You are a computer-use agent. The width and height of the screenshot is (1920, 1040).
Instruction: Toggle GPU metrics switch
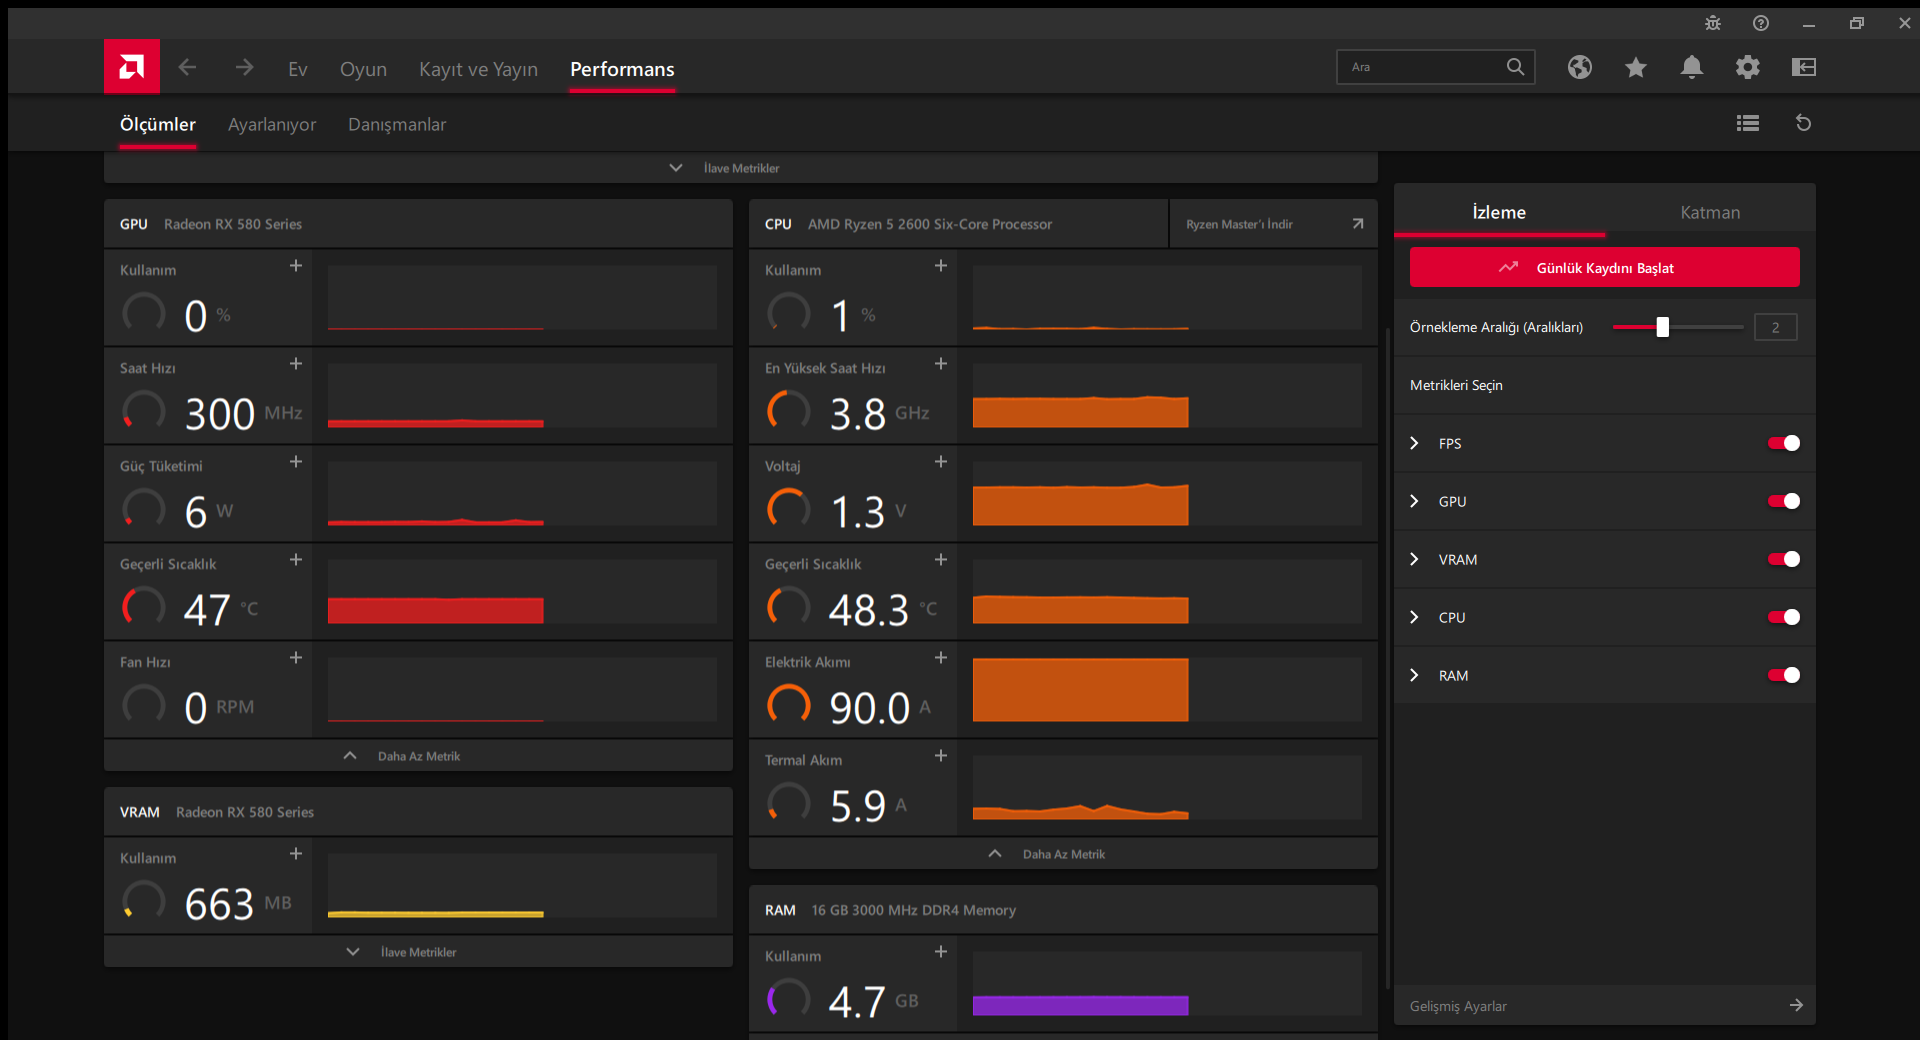[x=1784, y=501]
